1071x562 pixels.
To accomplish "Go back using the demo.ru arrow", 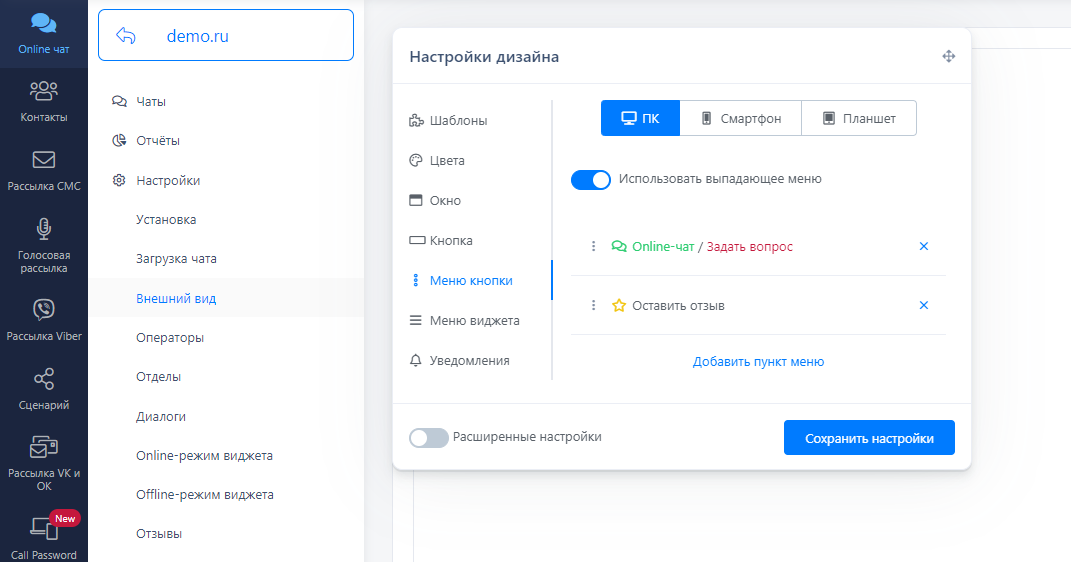I will click(x=126, y=36).
